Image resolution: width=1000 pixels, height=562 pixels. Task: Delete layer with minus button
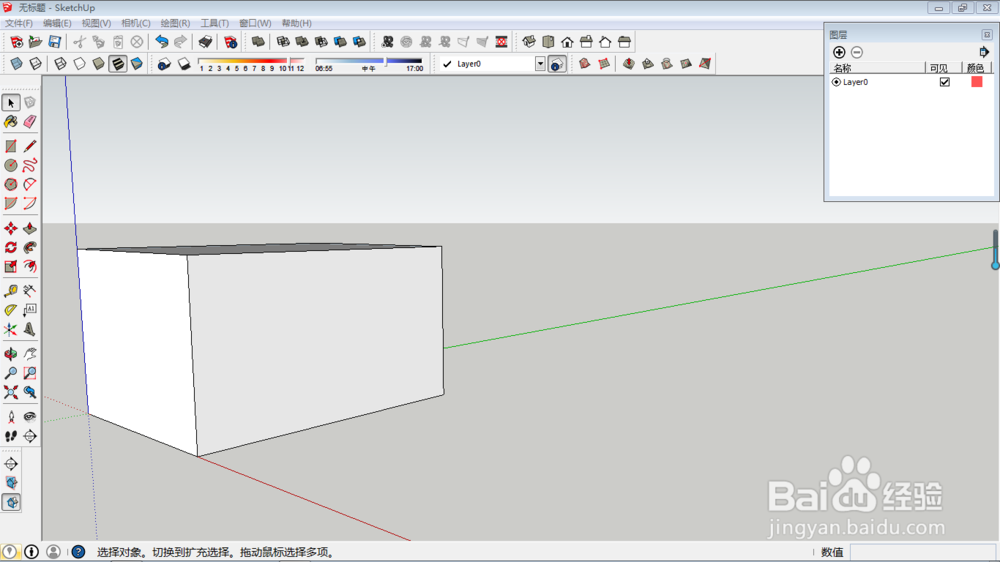[857, 52]
